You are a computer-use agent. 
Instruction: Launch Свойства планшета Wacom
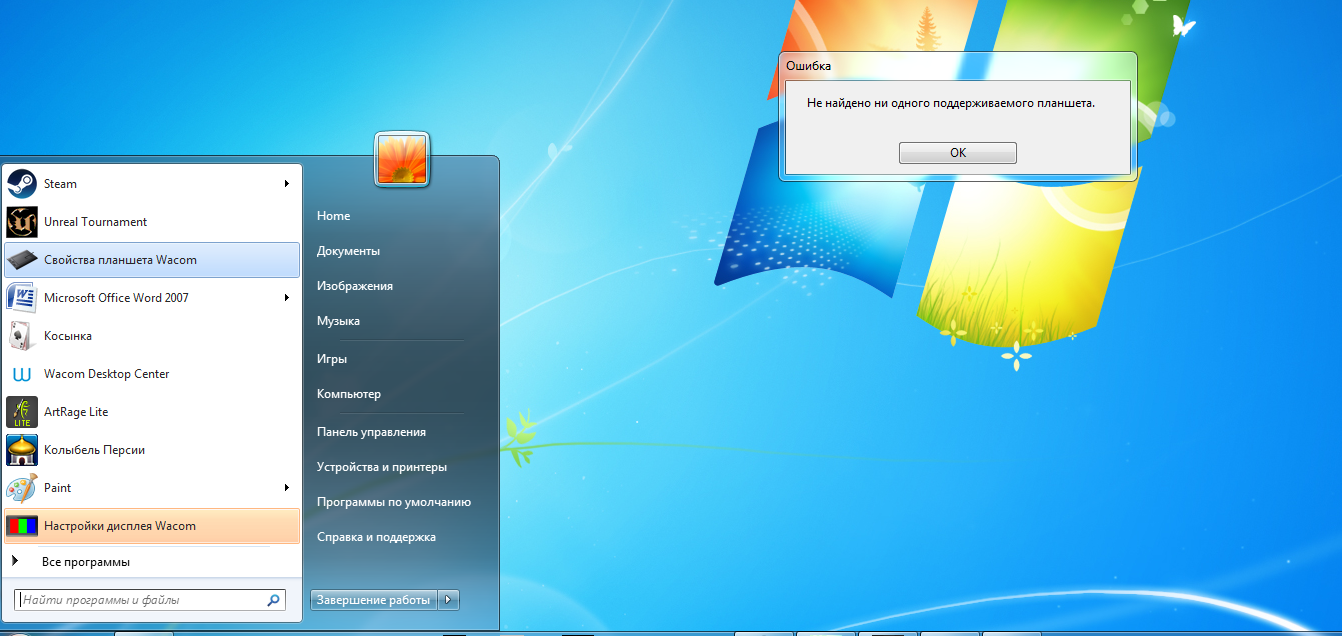click(x=152, y=260)
